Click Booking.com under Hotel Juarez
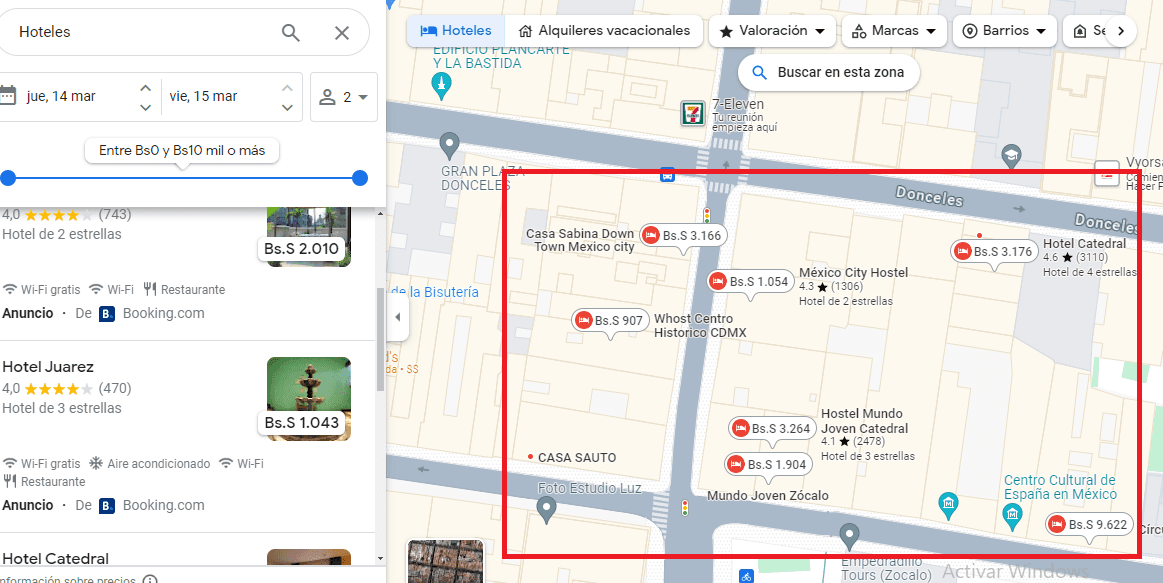This screenshot has height=583, width=1163. click(x=163, y=505)
